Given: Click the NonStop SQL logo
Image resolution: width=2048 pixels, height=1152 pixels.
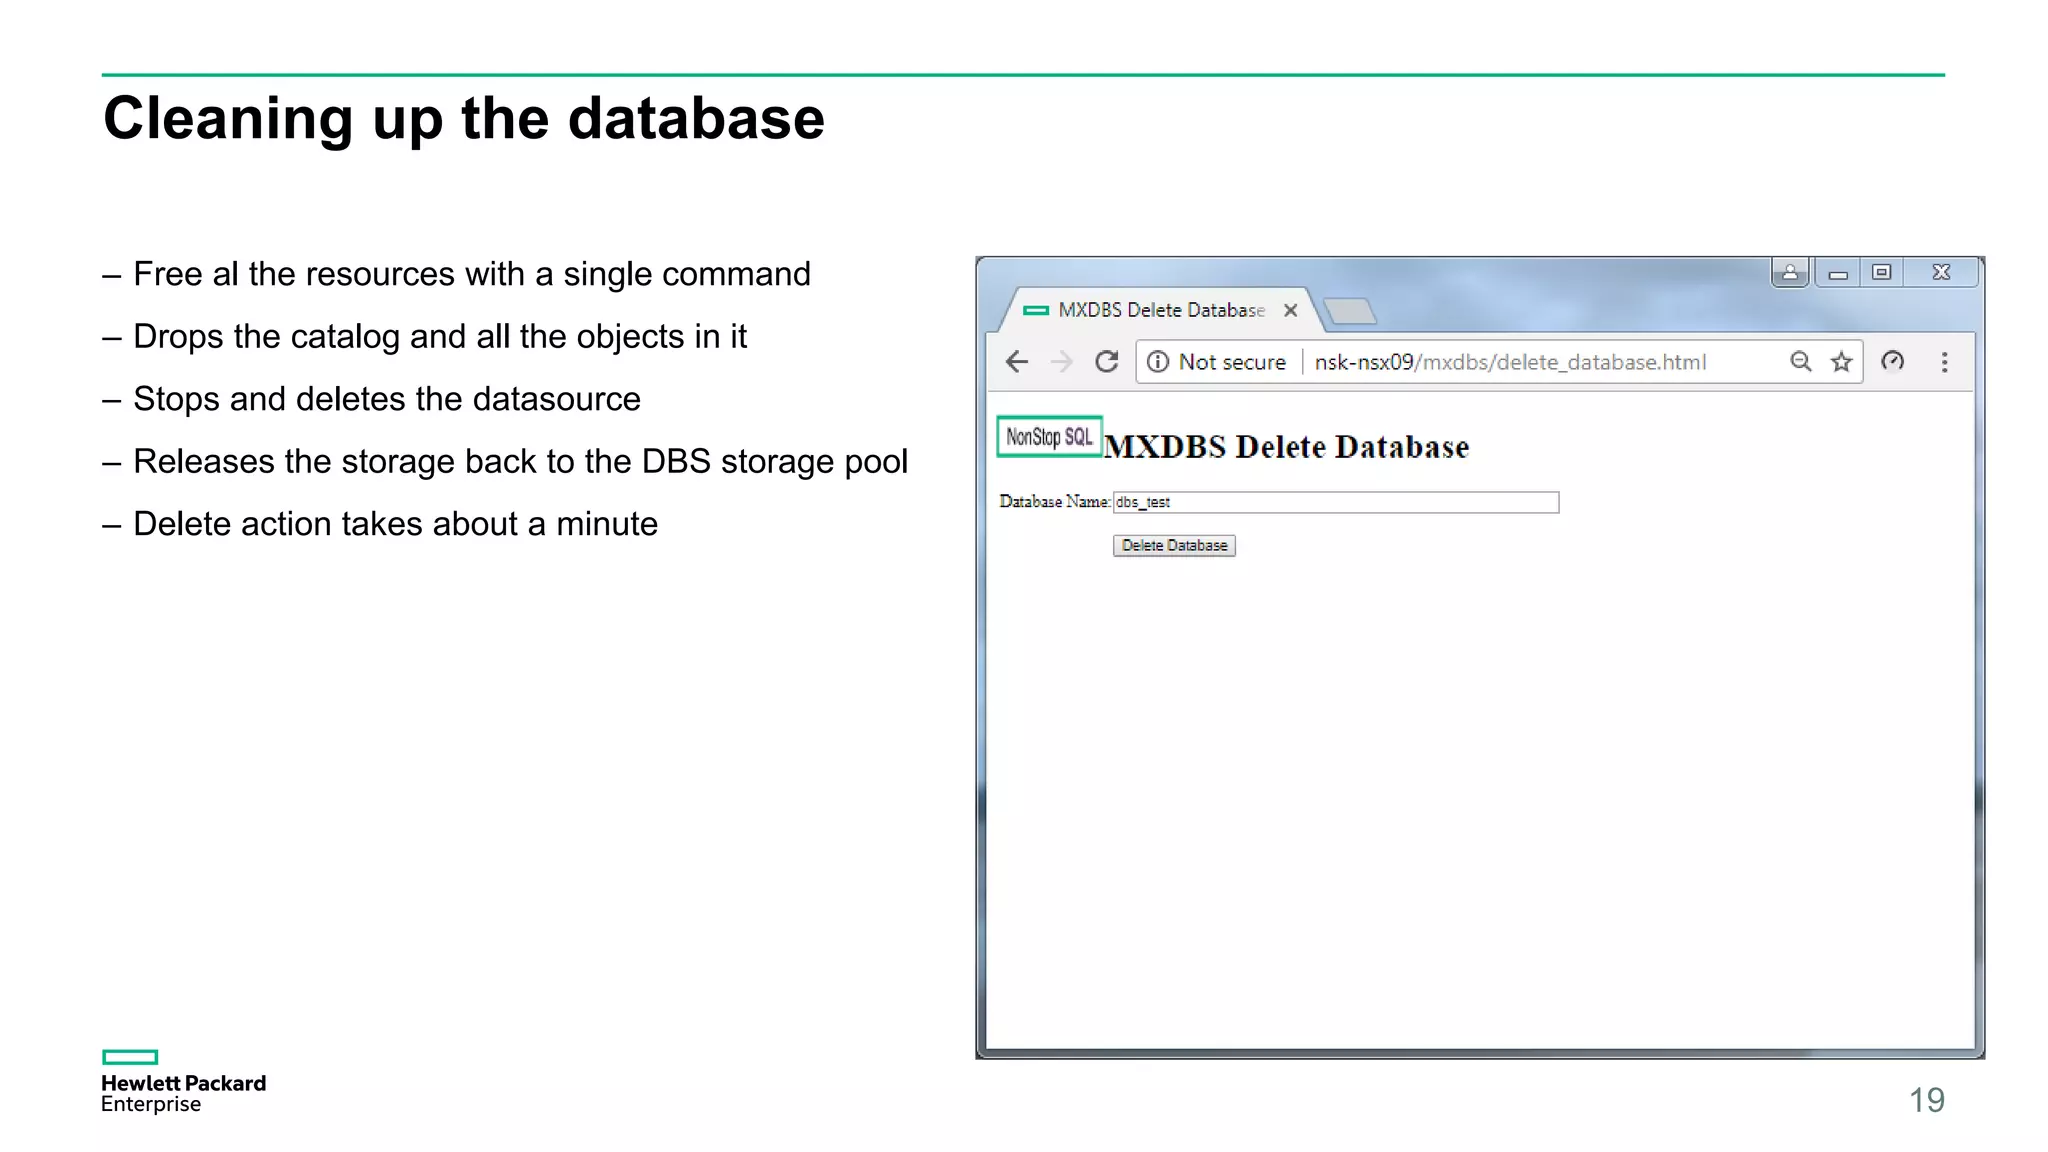Looking at the screenshot, I should pos(1049,437).
